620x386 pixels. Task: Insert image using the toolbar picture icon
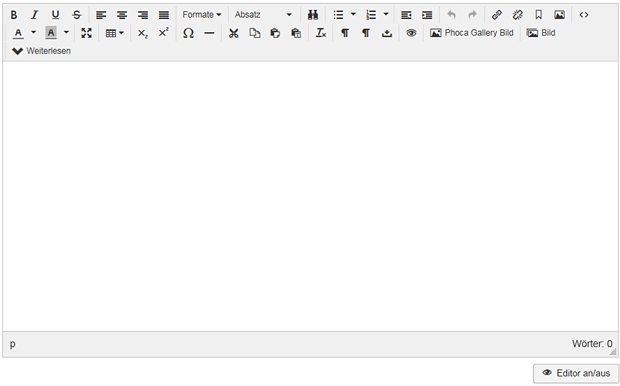point(560,15)
